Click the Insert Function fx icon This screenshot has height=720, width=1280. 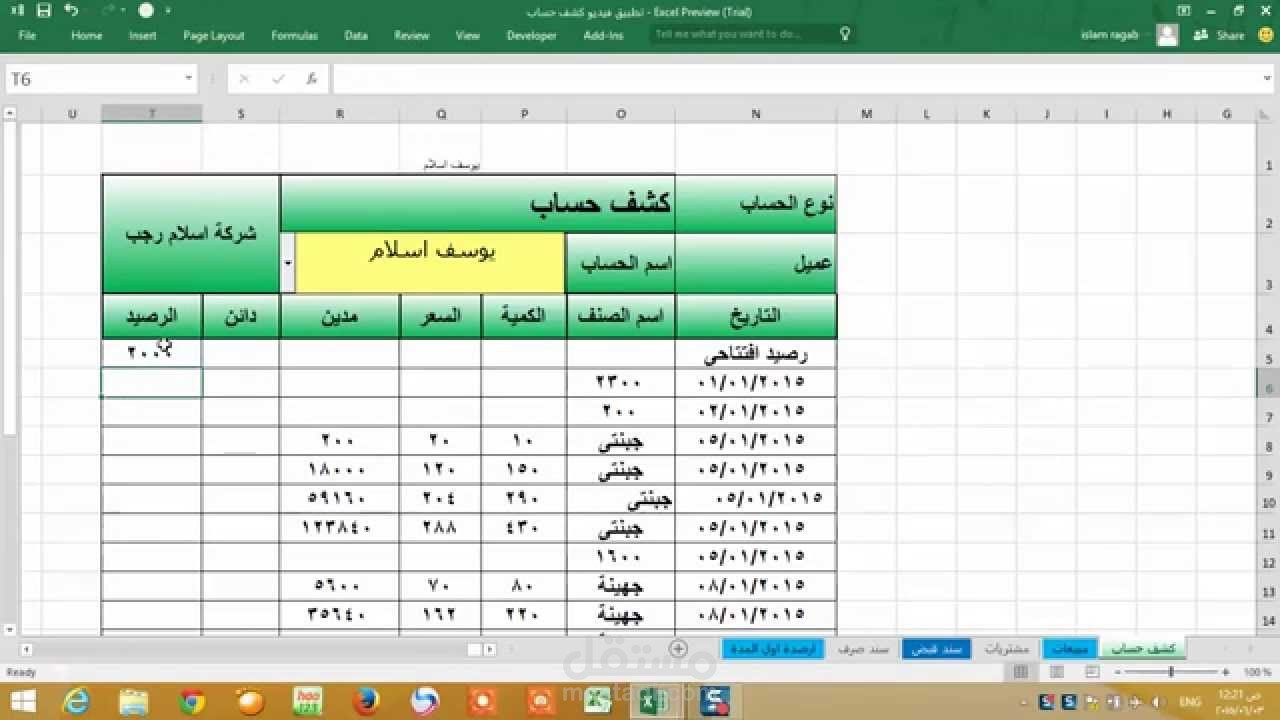click(x=312, y=79)
